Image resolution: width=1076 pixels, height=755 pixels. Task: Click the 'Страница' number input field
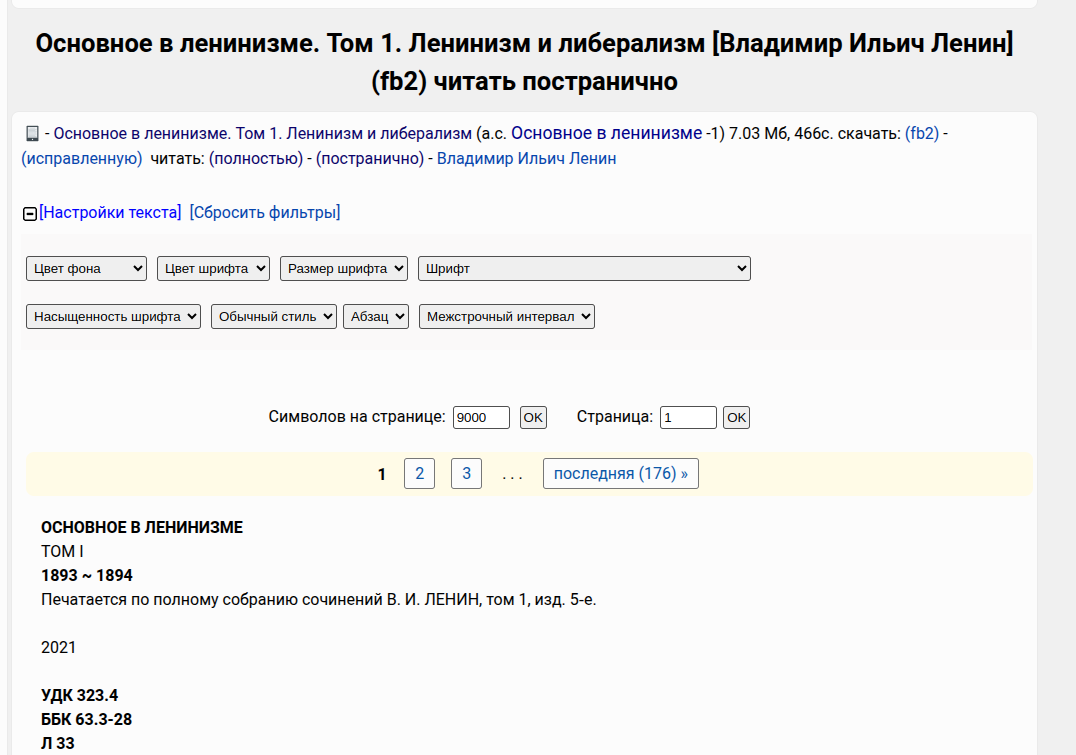point(688,417)
